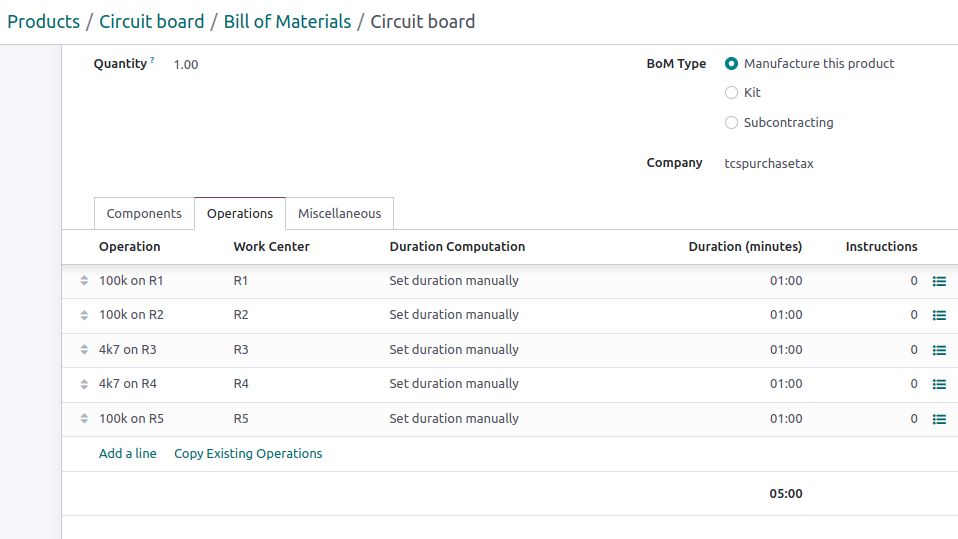
Task: Switch to the Components tab
Action: (144, 213)
